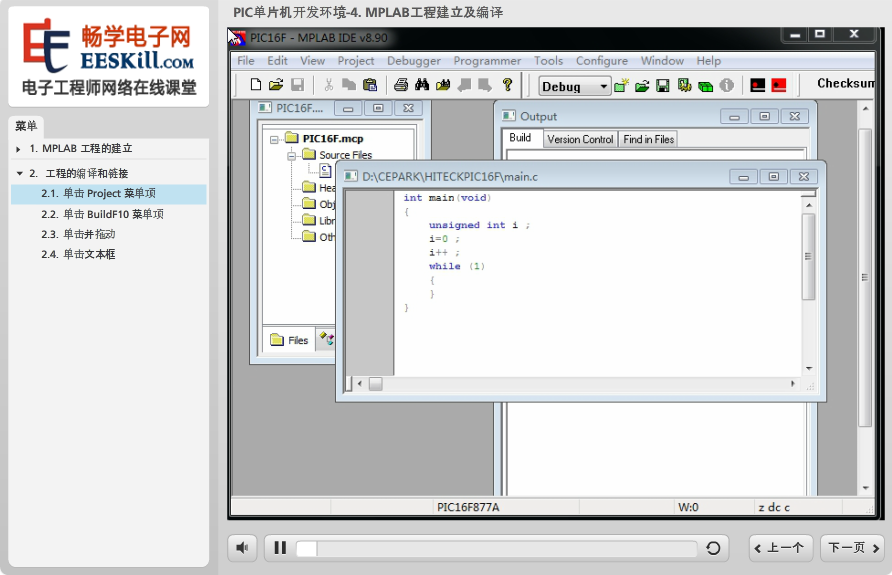Click the grayed Save File icon
The image size is (892, 575).
pos(297,85)
